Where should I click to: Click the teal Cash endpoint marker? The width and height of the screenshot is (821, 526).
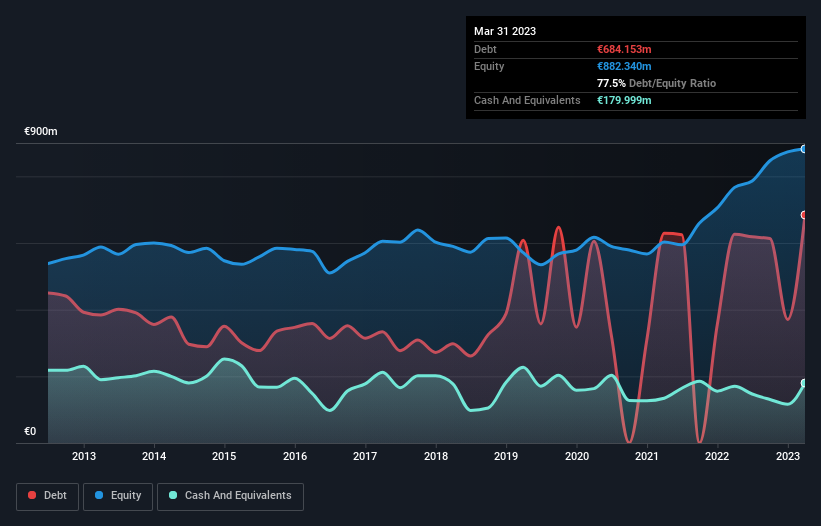click(804, 383)
